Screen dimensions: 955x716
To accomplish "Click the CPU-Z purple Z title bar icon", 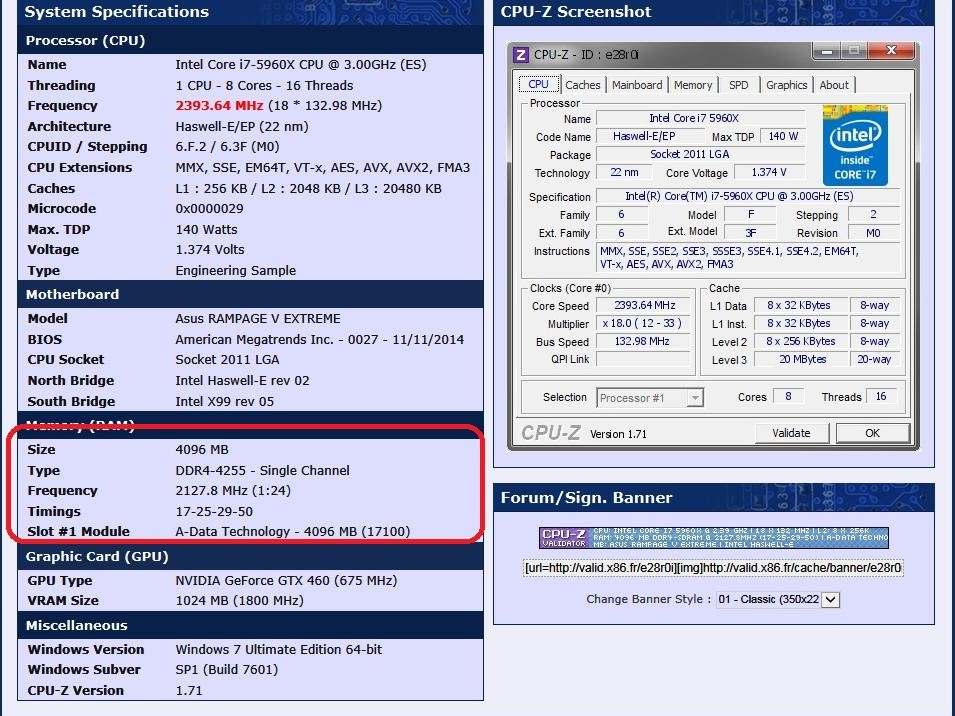I will [521, 55].
